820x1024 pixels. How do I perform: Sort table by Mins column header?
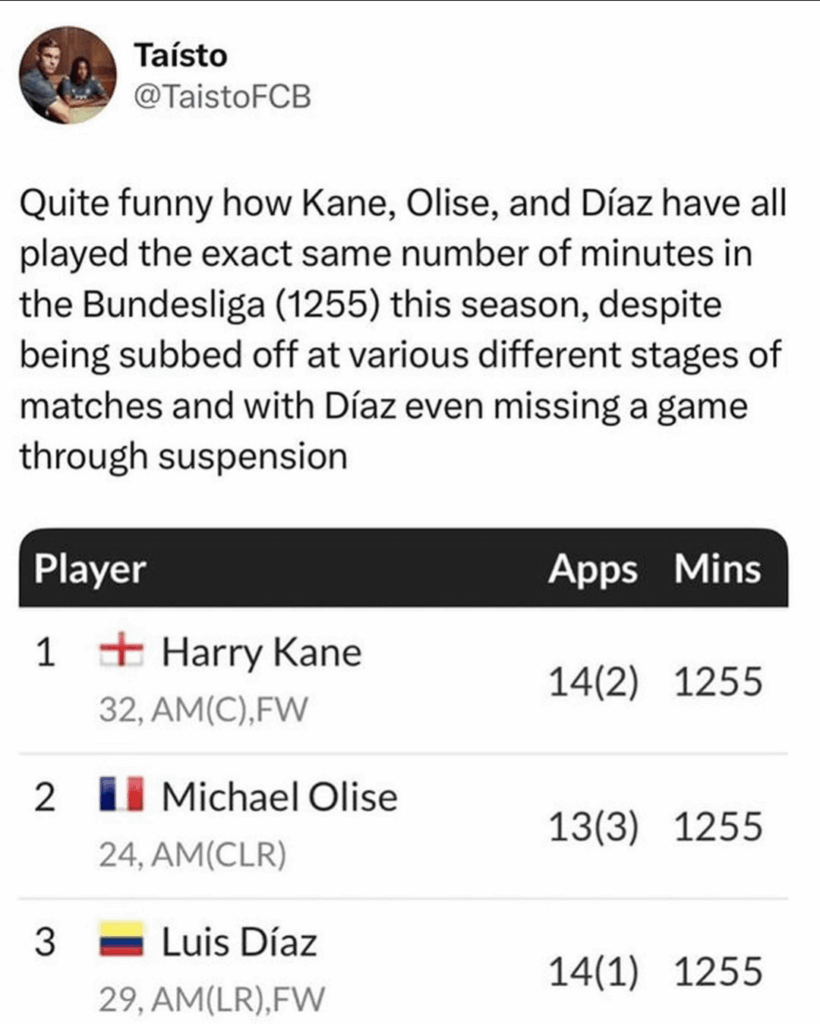click(x=716, y=570)
